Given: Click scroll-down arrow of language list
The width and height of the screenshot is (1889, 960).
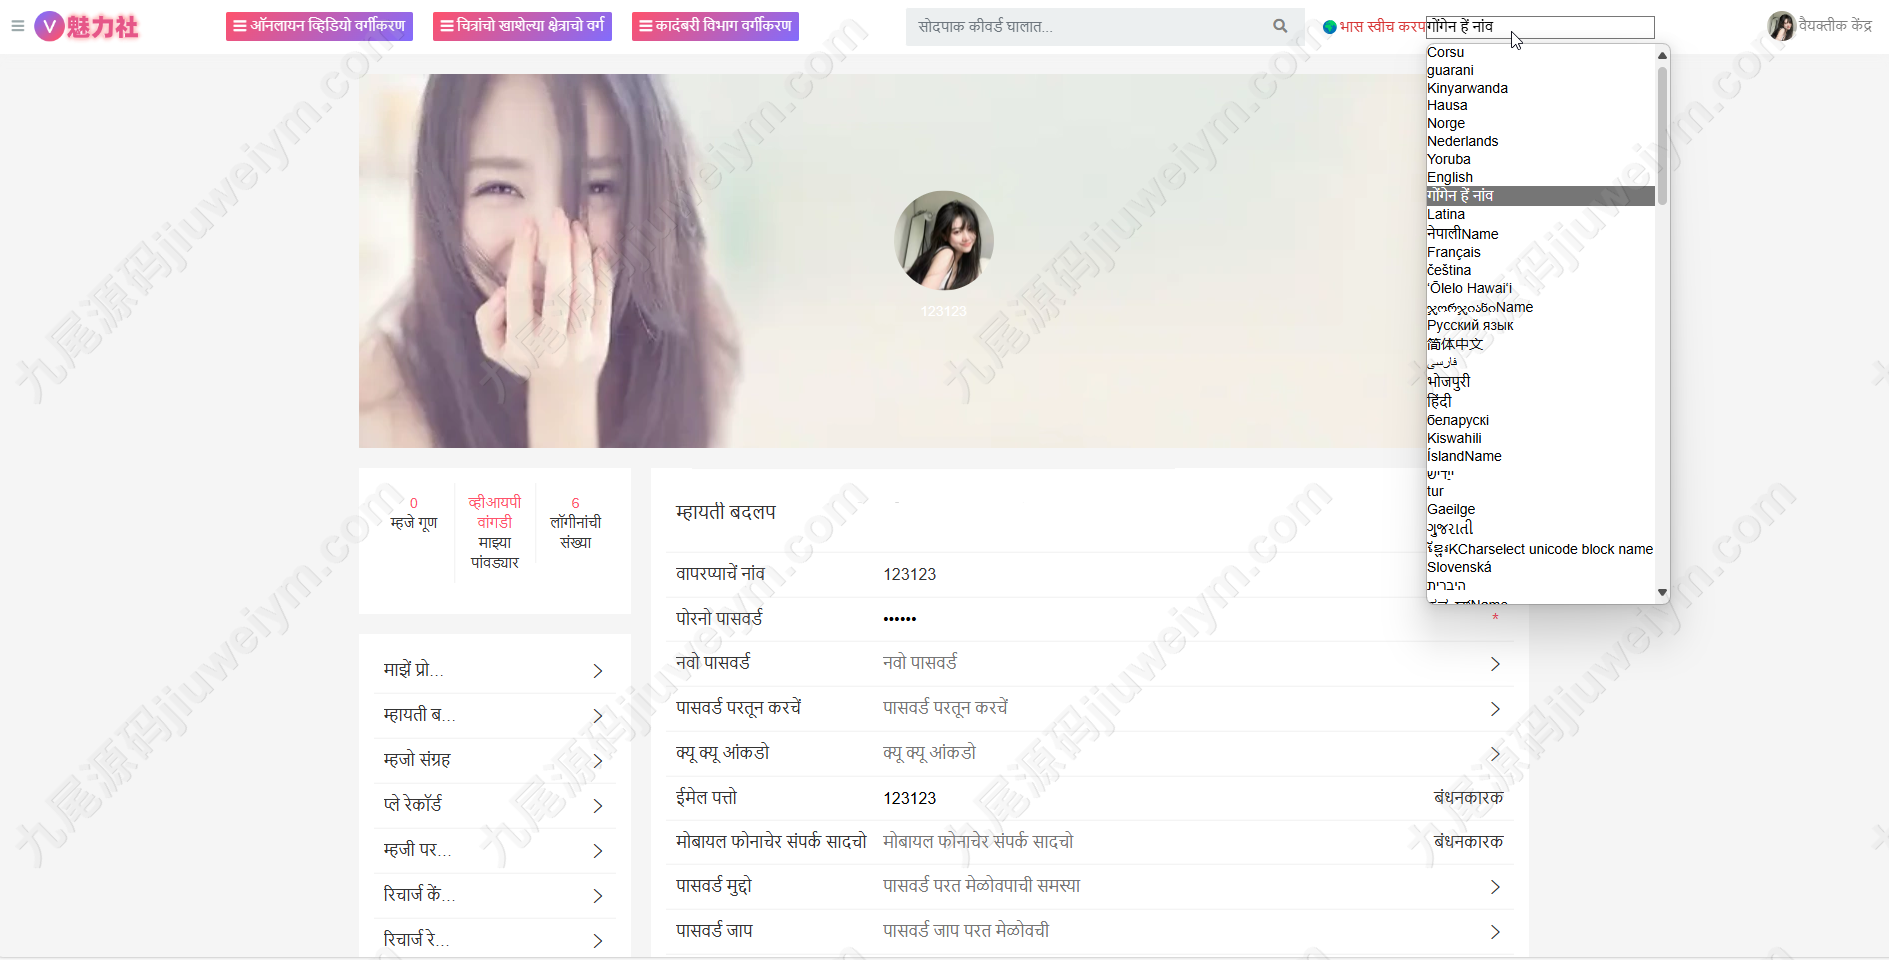Looking at the screenshot, I should tap(1662, 593).
